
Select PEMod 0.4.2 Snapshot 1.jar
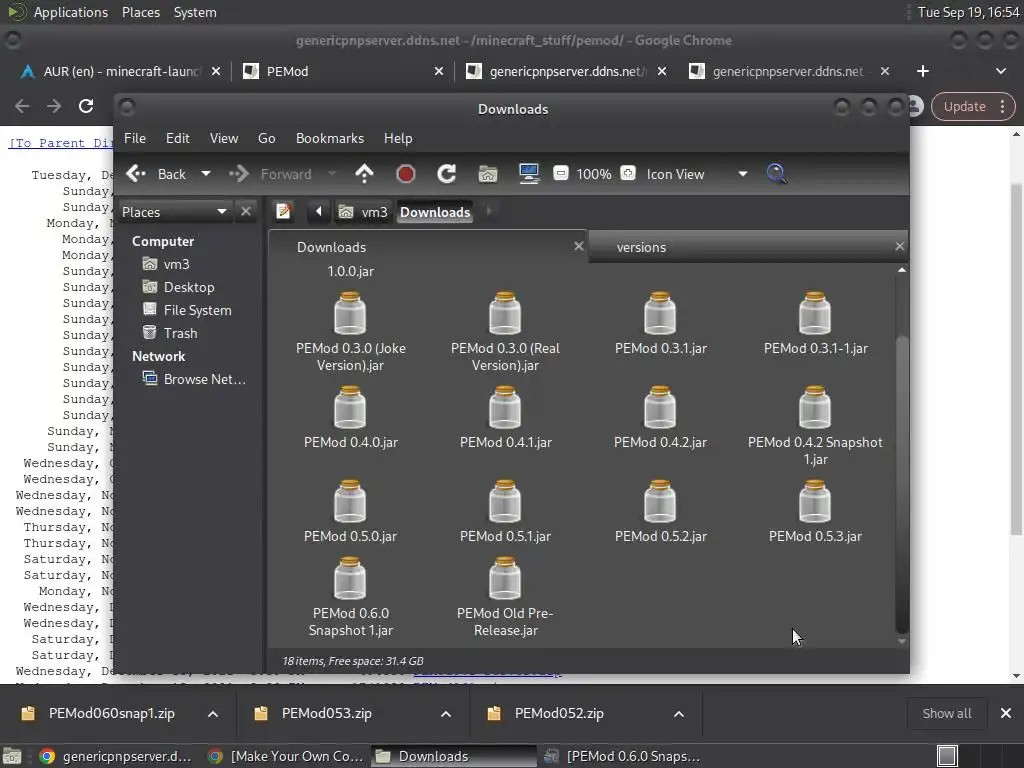click(815, 426)
